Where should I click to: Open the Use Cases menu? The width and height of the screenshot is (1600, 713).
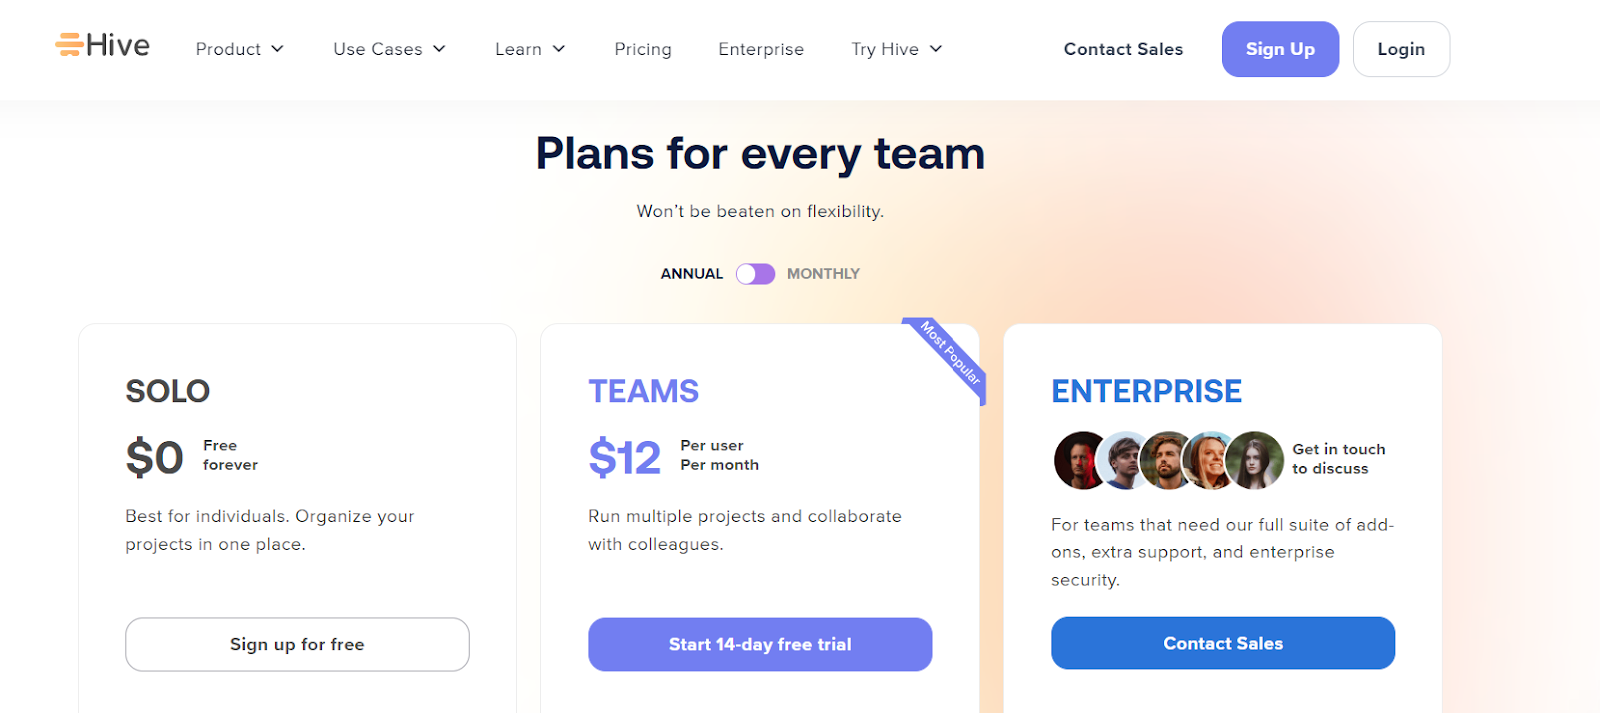tap(389, 48)
